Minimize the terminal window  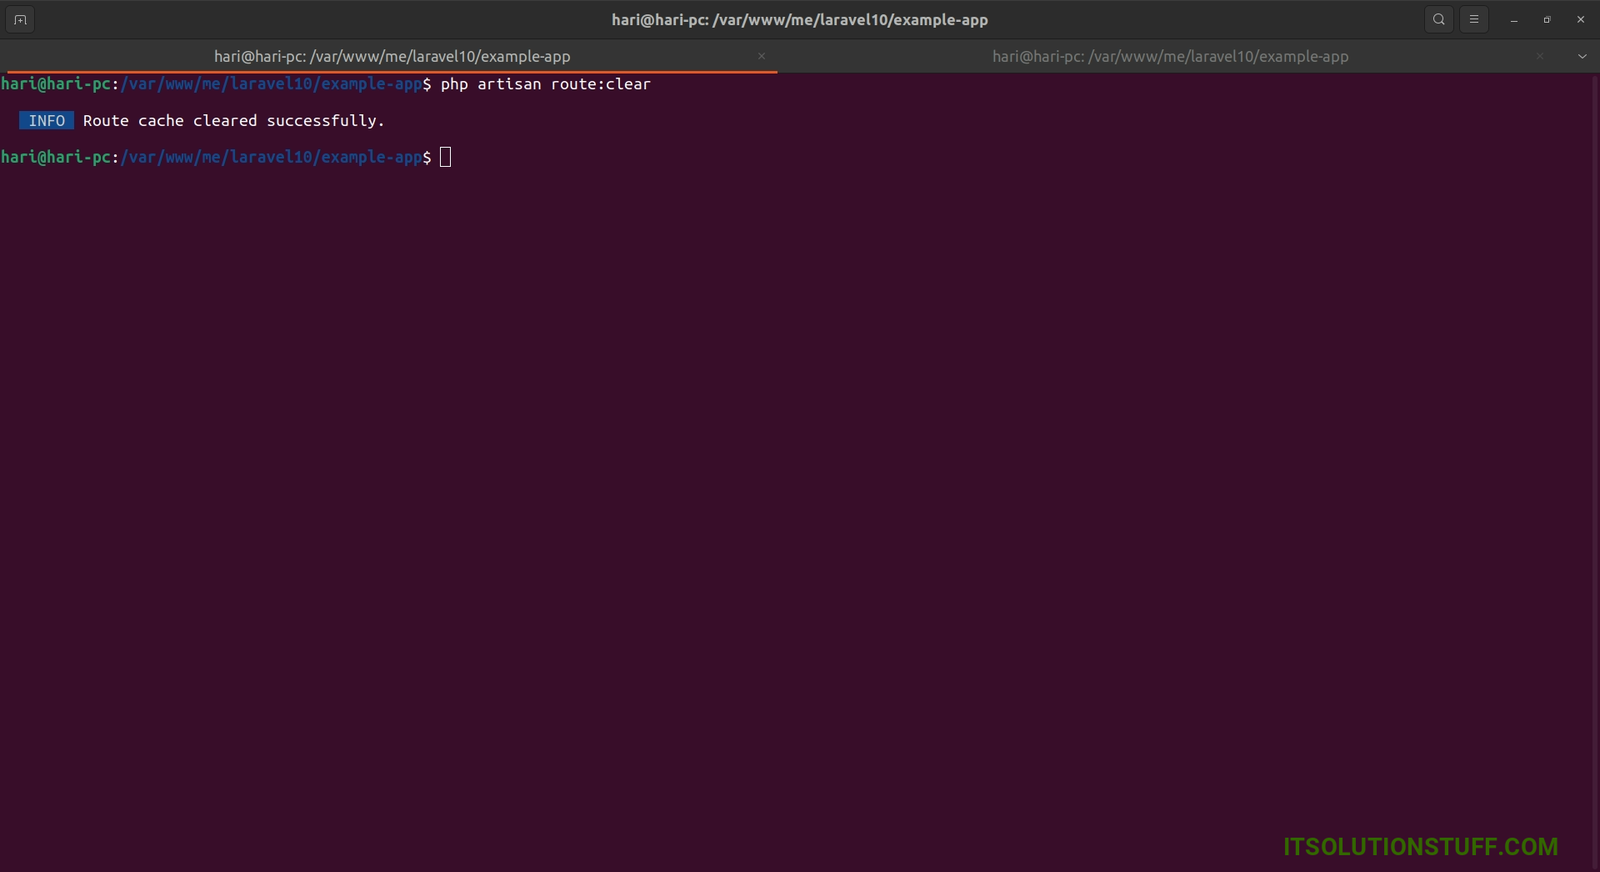1514,20
